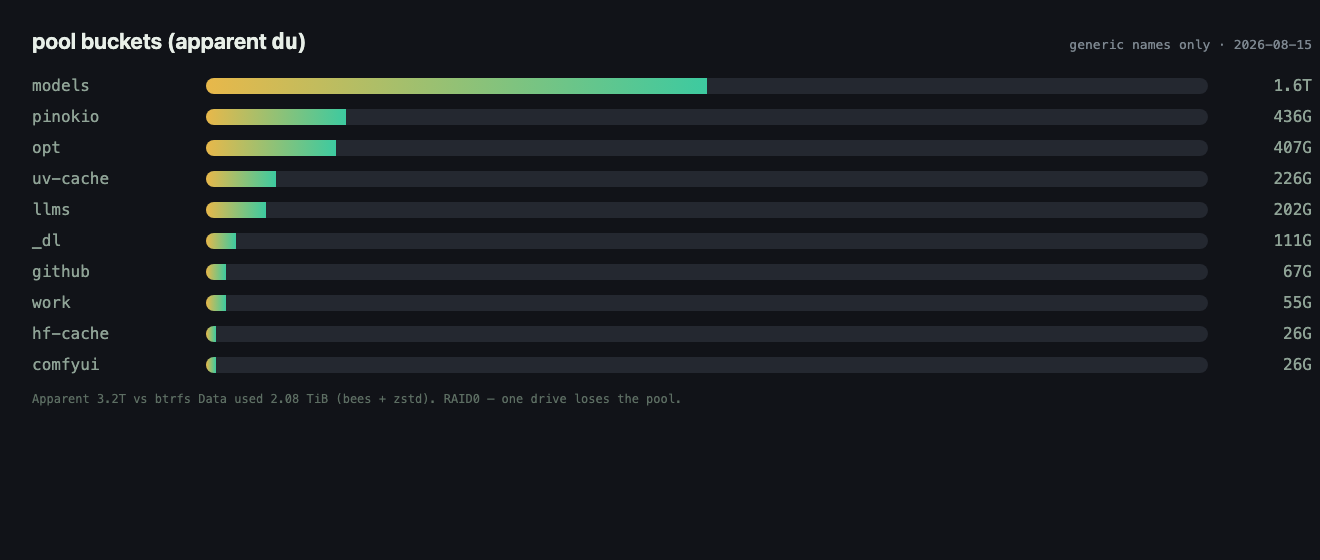The width and height of the screenshot is (1320, 560).
Task: Click the '407G' size value
Action: (1292, 148)
